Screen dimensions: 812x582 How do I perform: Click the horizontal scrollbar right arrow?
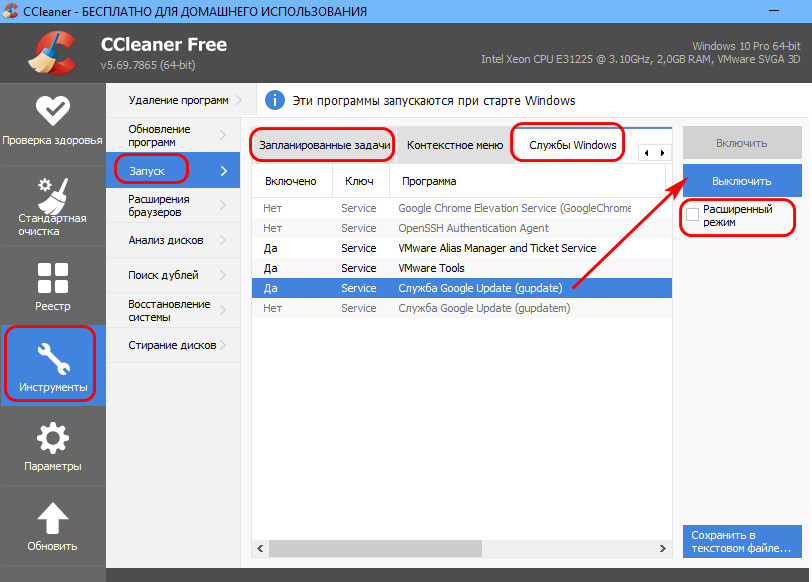662,548
